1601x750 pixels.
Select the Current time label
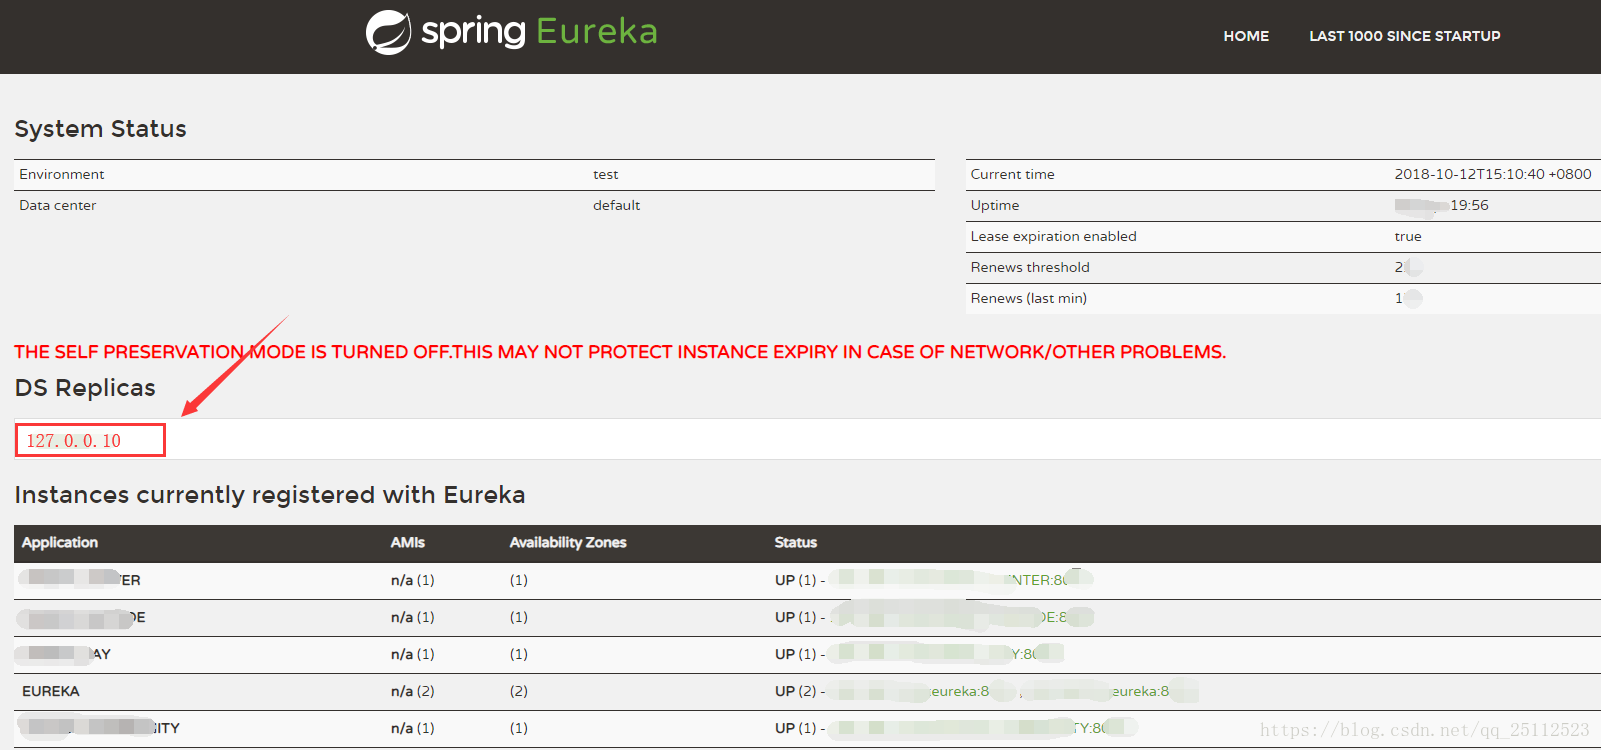pos(1012,174)
